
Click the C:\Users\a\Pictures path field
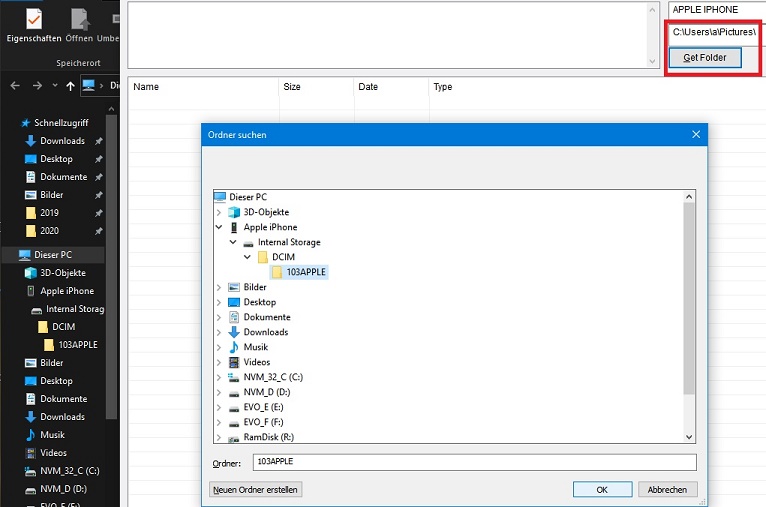tap(714, 32)
